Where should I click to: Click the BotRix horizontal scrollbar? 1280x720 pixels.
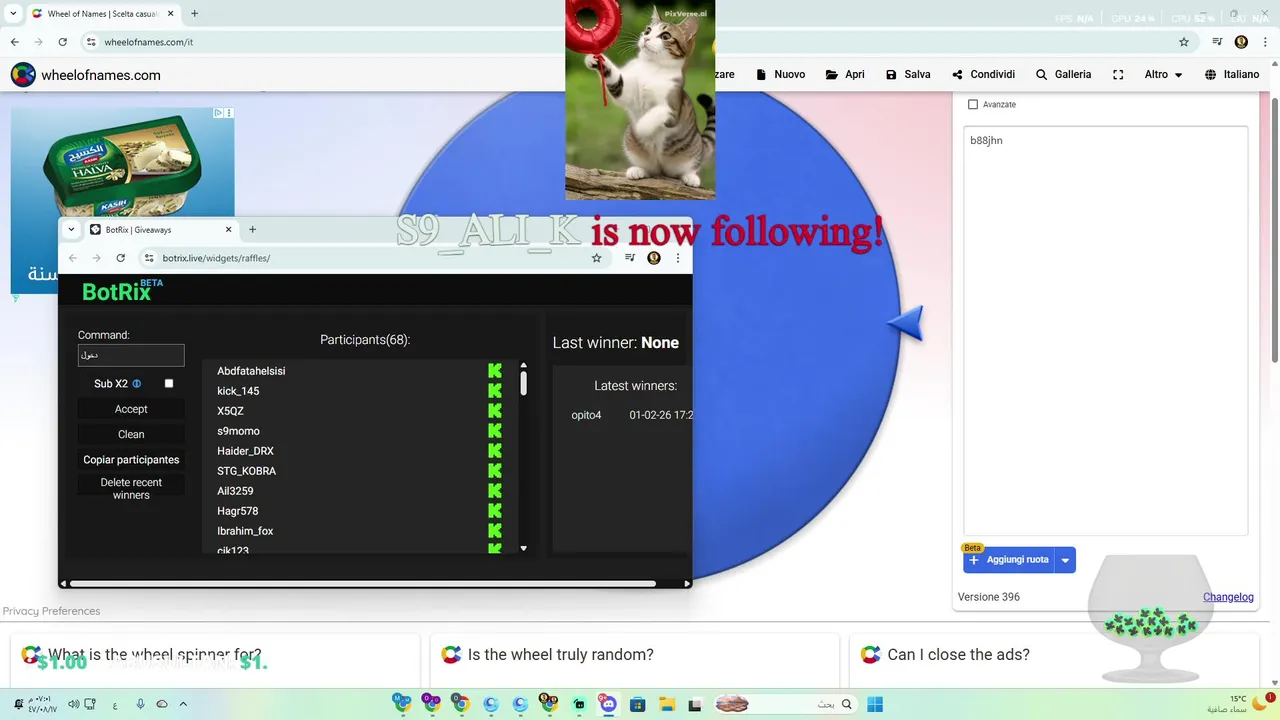pos(362,583)
